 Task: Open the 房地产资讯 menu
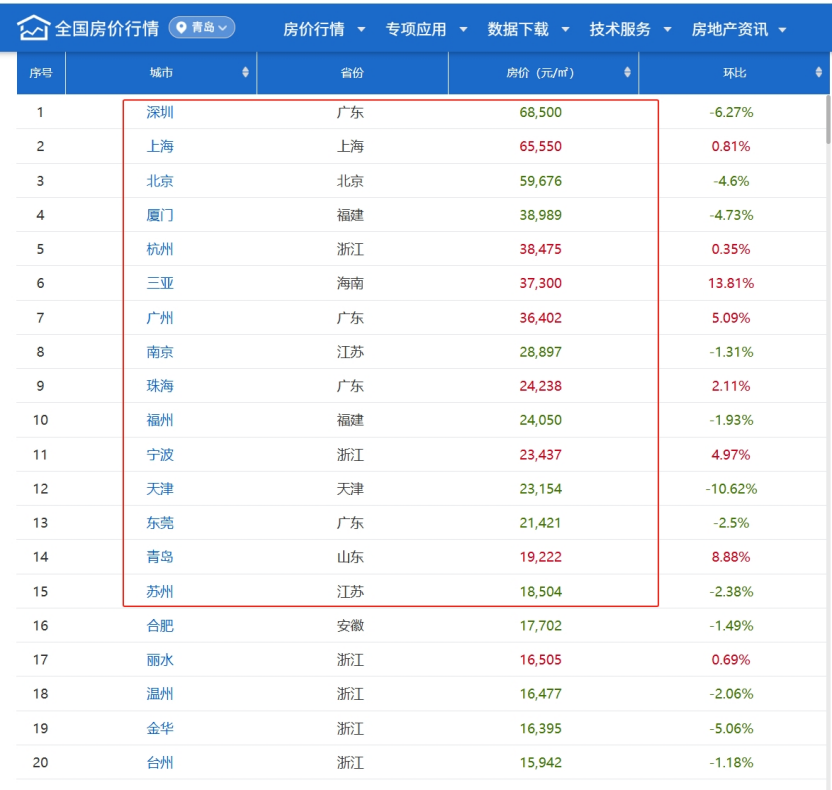point(730,29)
